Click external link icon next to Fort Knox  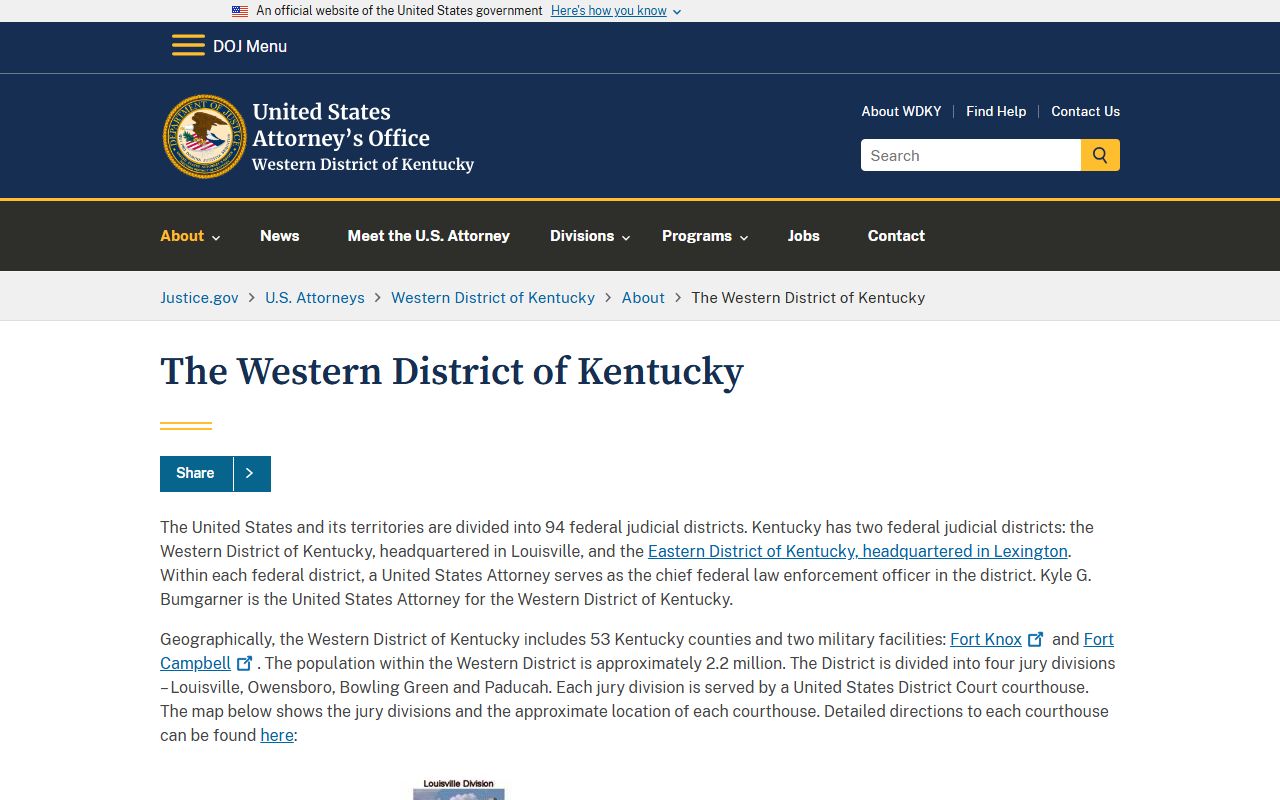tap(1036, 639)
